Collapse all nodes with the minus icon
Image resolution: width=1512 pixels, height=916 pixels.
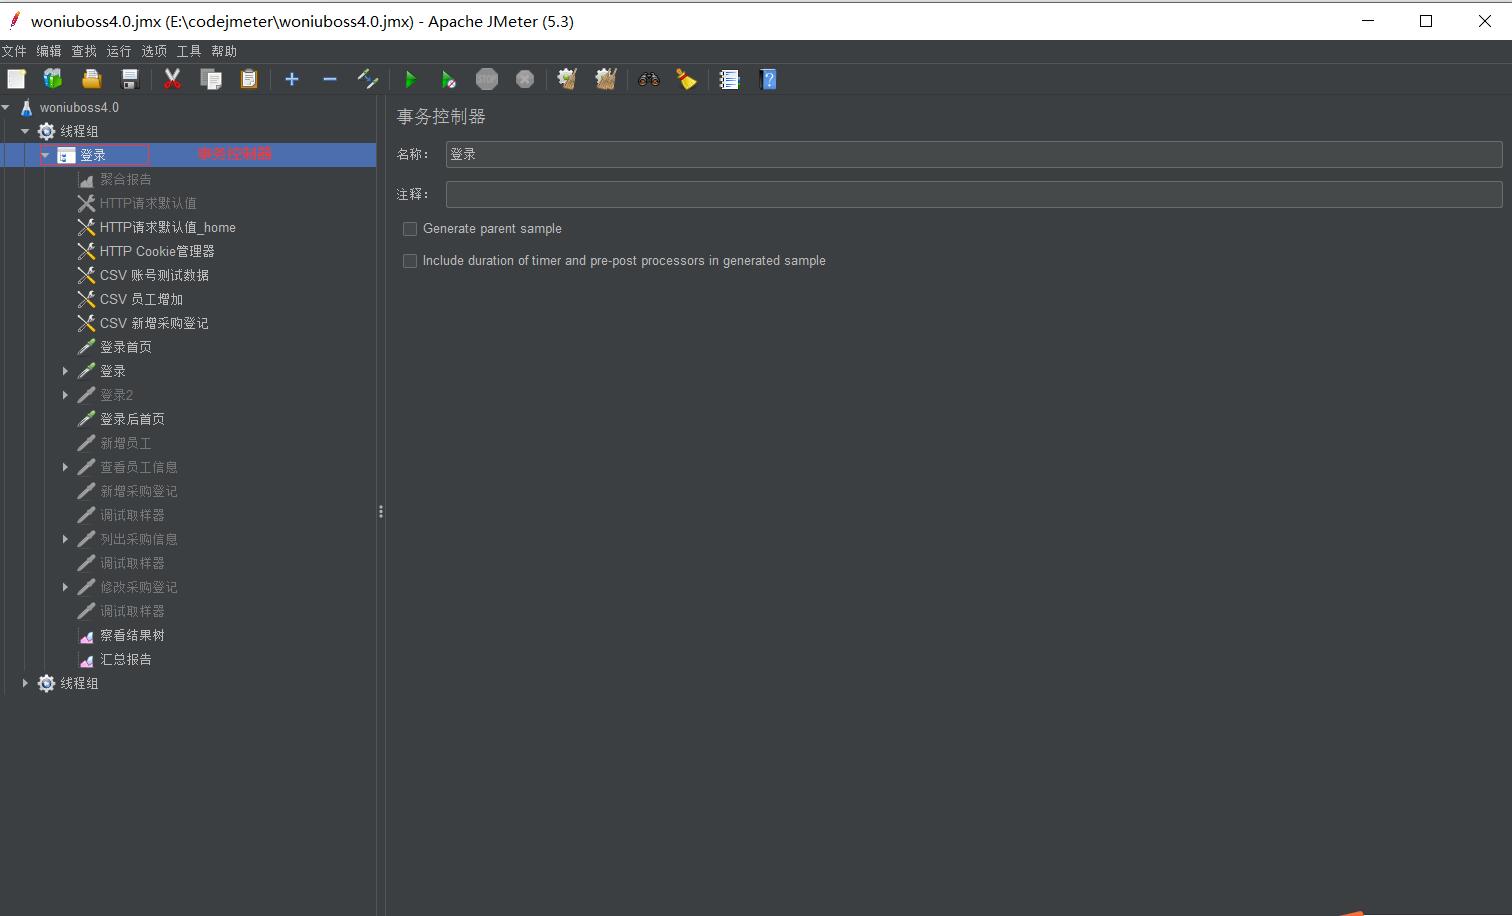click(330, 79)
